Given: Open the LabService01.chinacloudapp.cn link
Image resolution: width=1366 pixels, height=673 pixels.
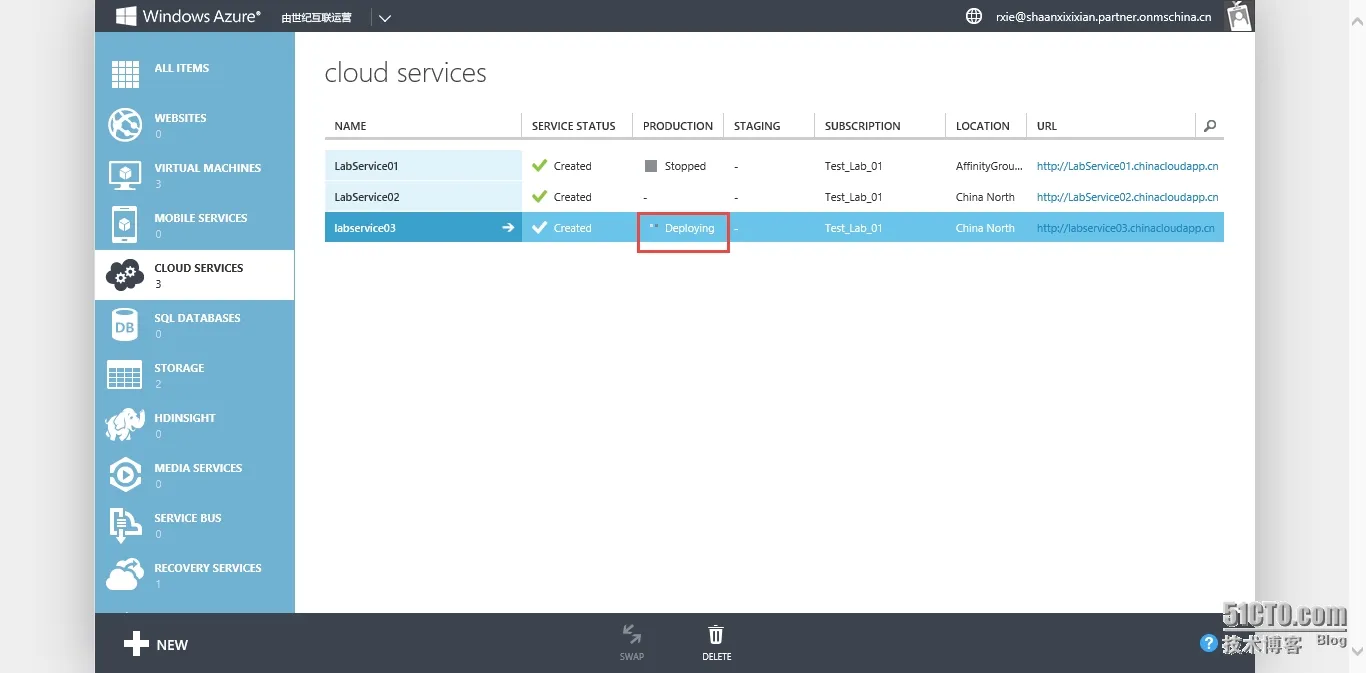Looking at the screenshot, I should click(1127, 166).
